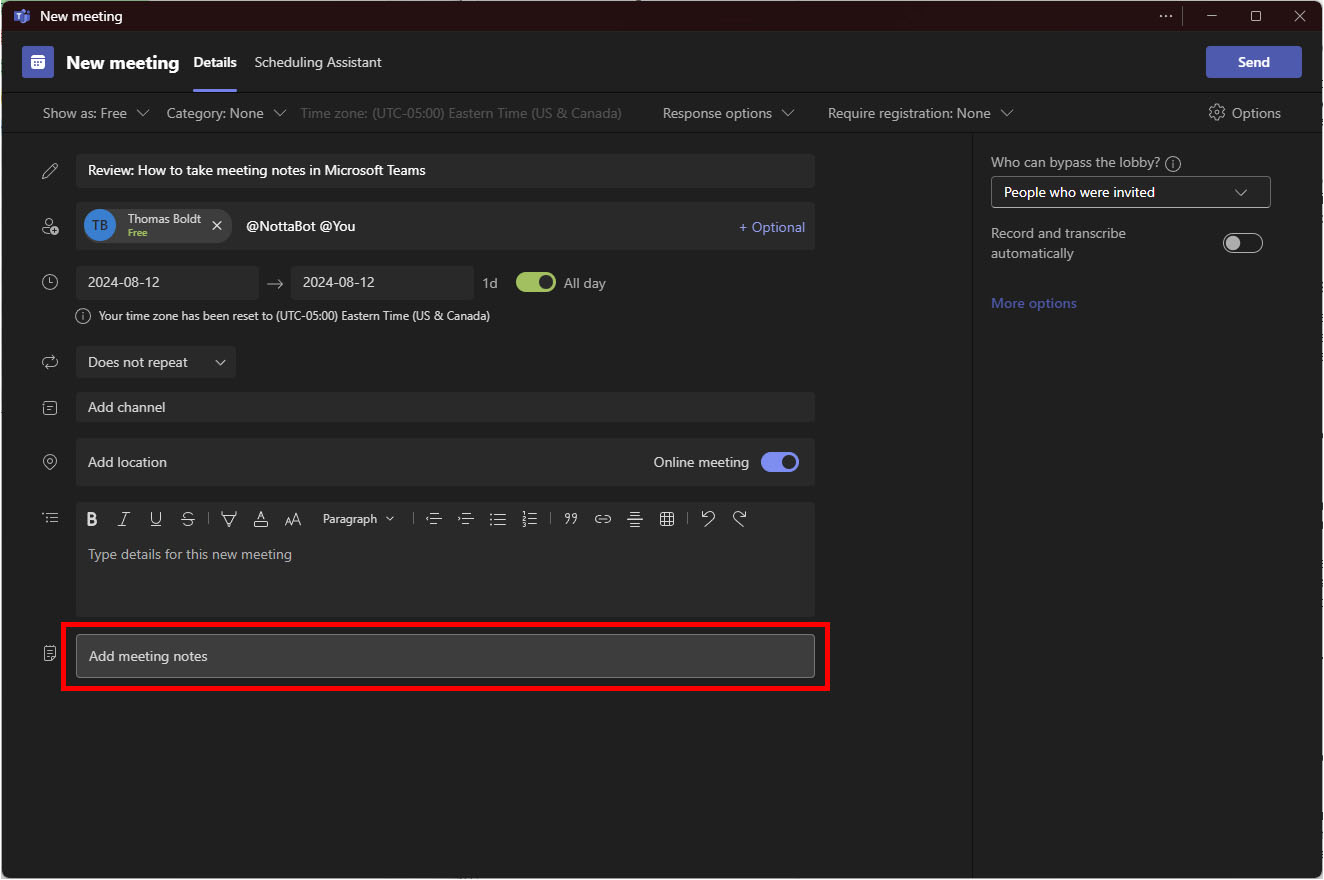The width and height of the screenshot is (1324, 880).
Task: Open the time zone Eastern Time selector
Action: pos(461,113)
